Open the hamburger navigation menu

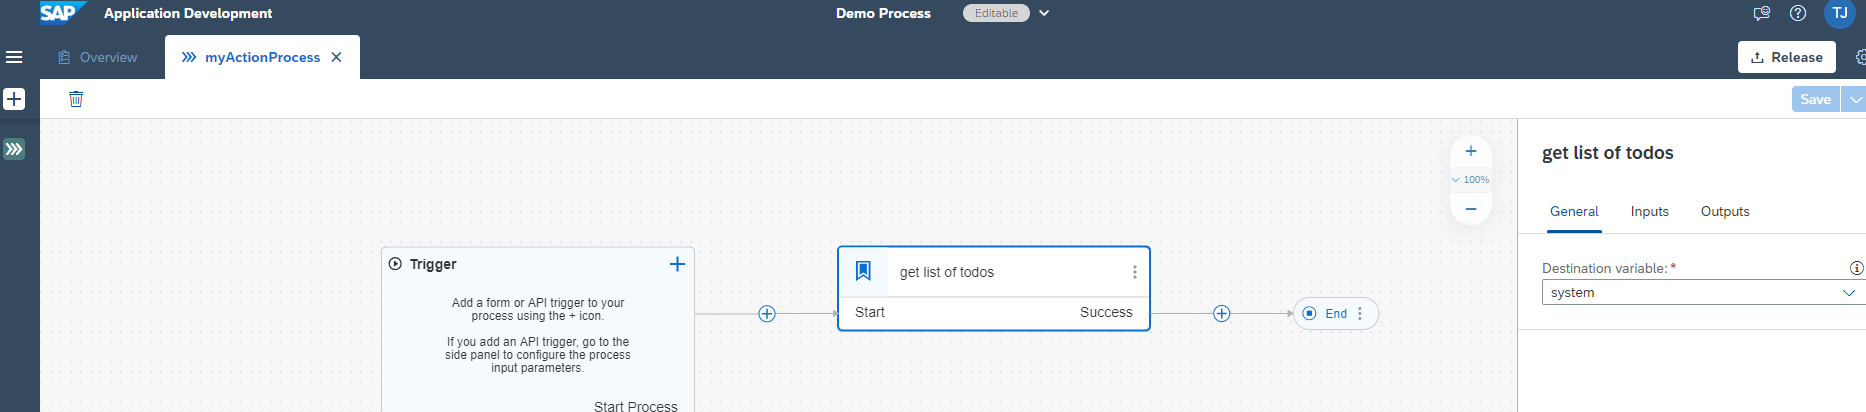click(14, 57)
